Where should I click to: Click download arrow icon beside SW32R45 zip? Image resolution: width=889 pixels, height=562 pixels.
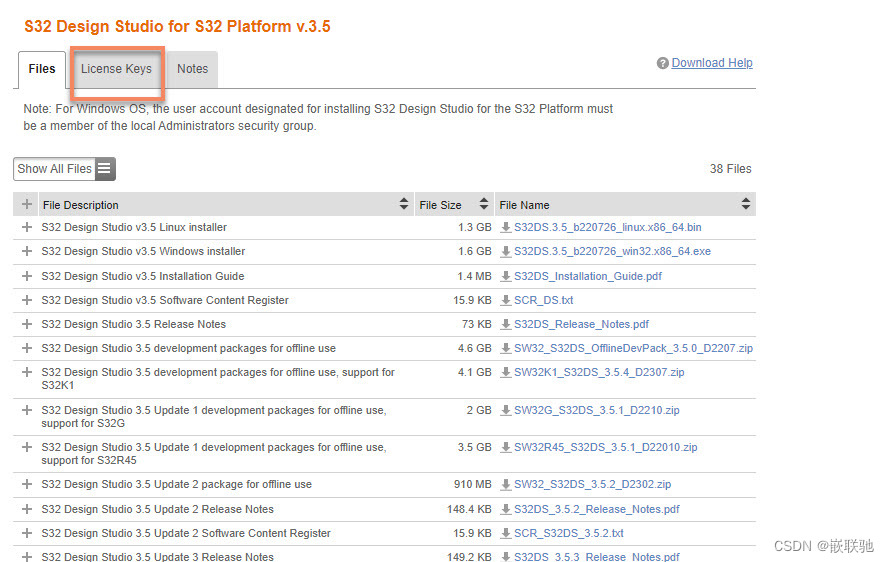506,447
